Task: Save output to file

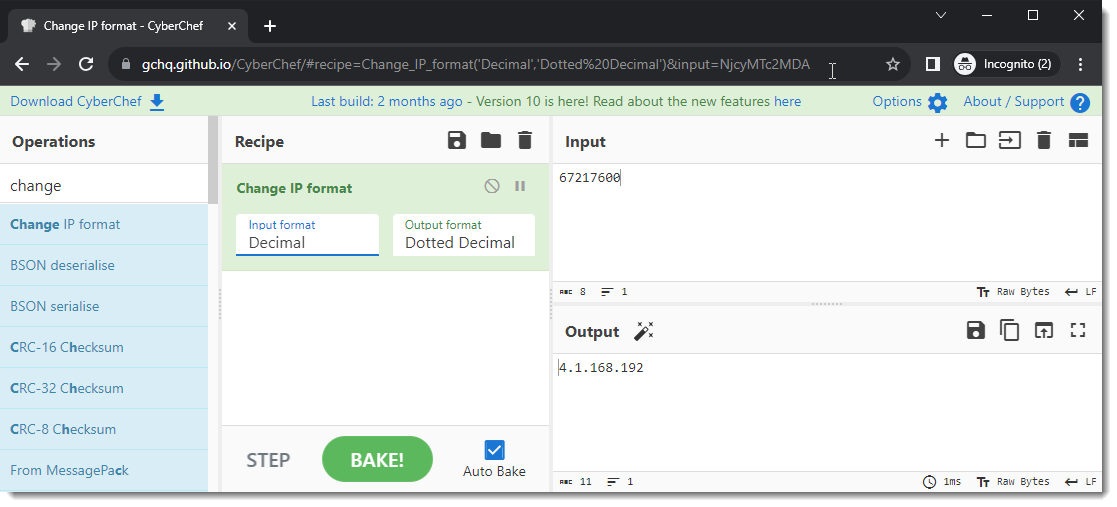Action: click(x=975, y=330)
